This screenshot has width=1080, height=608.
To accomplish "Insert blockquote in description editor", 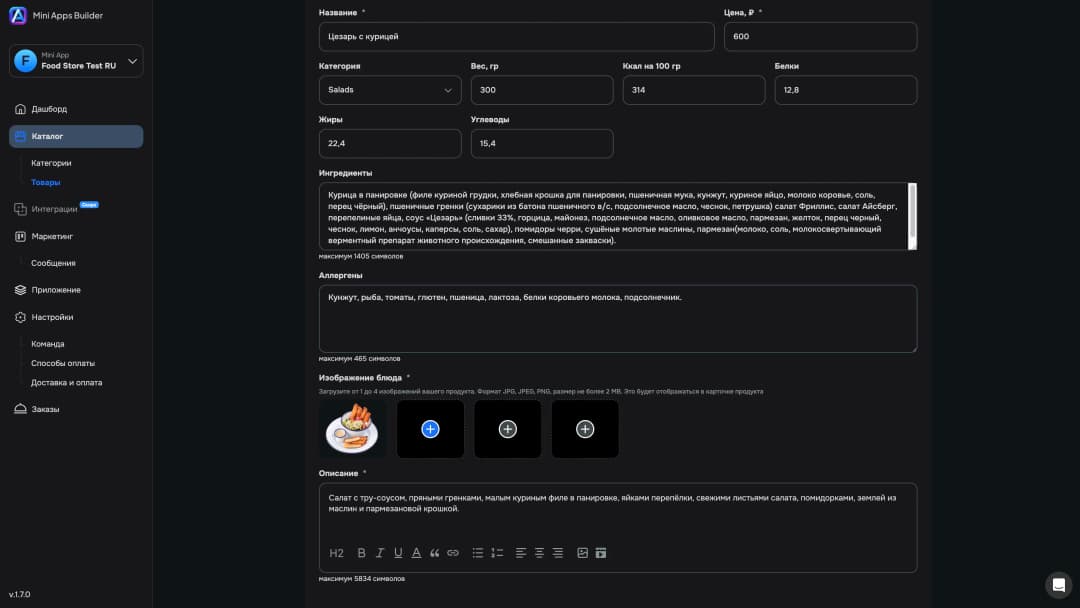I will (x=434, y=553).
